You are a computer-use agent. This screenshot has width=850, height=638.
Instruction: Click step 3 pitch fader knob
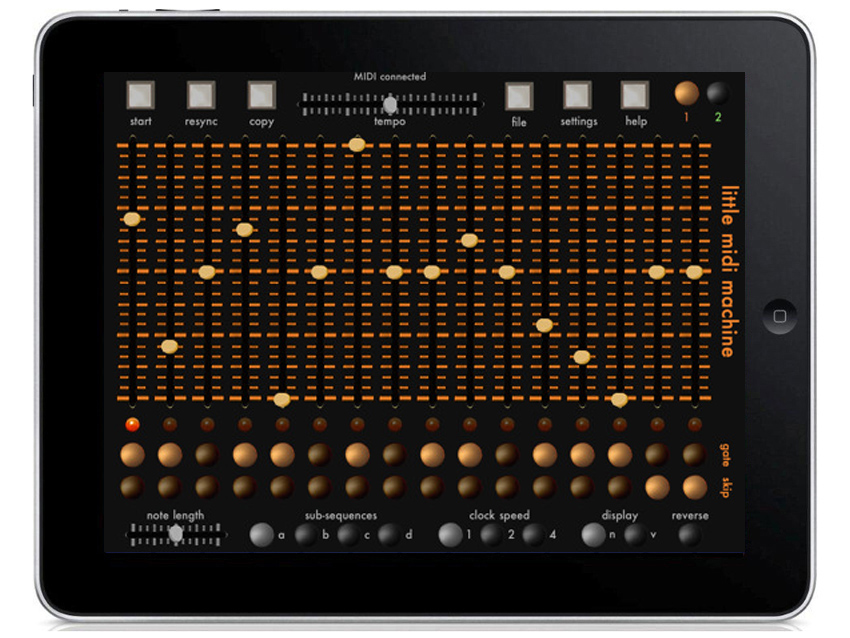[207, 272]
